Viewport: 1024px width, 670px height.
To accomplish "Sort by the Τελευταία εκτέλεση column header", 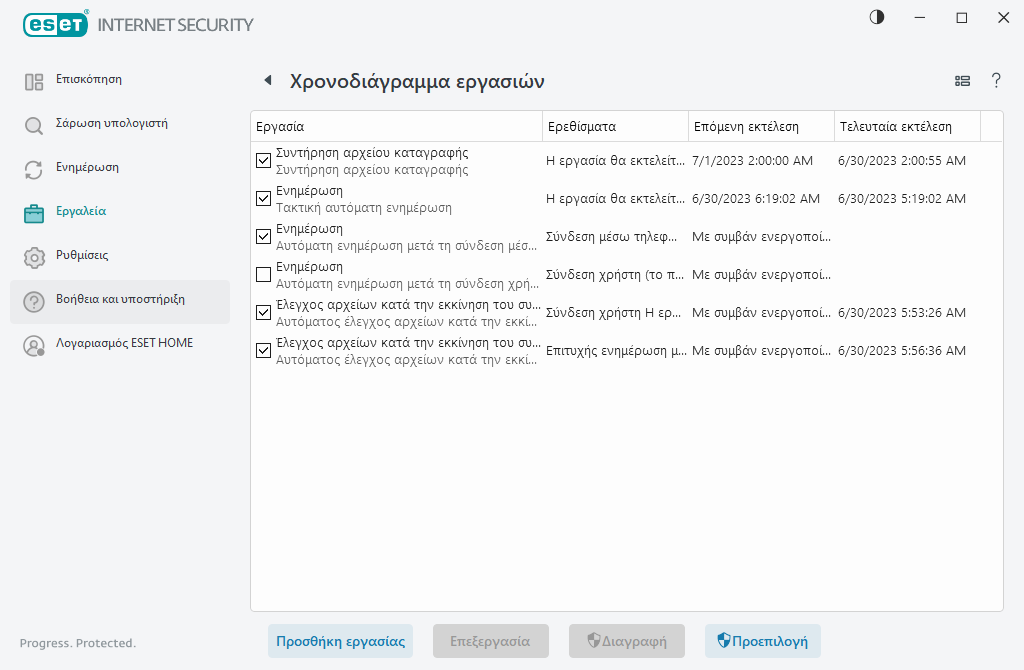I will [x=906, y=127].
